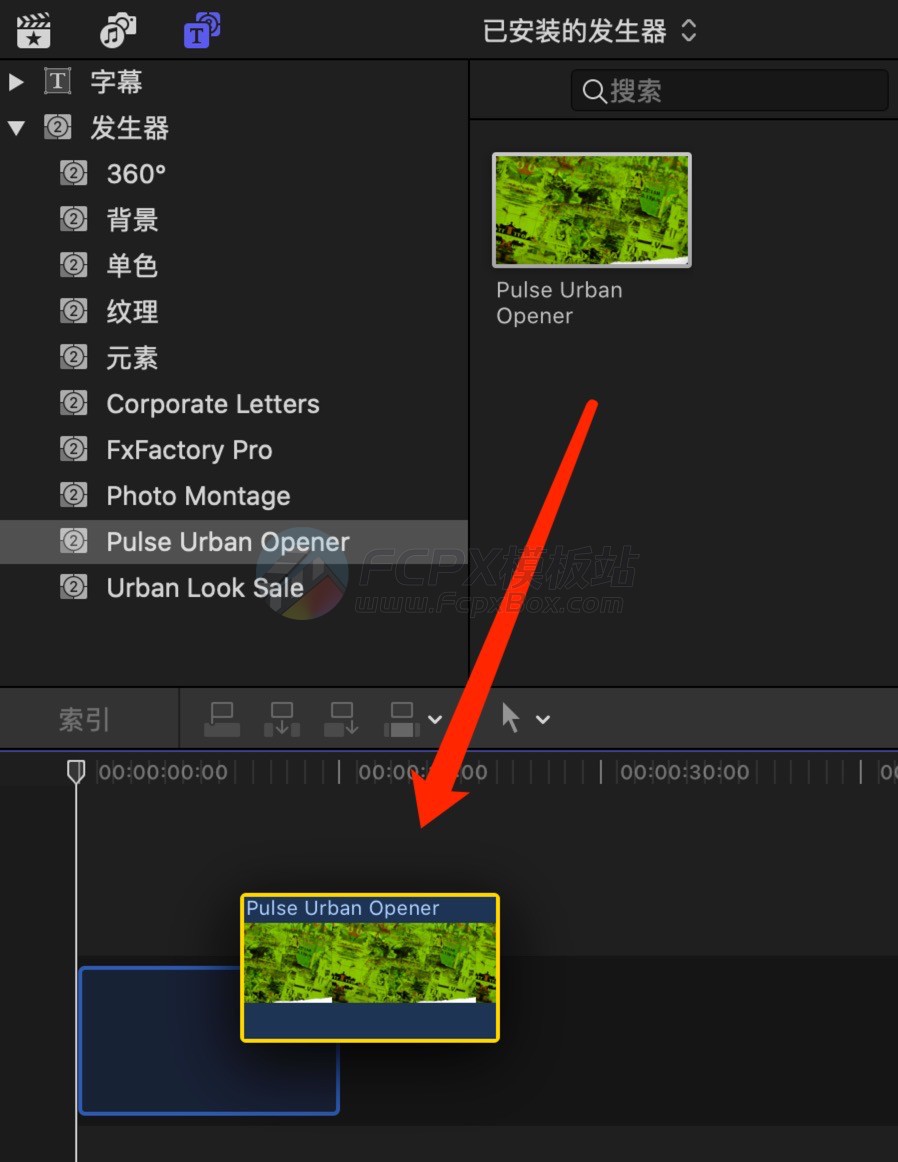
Task: Click the generator icon beside 单色
Action: 73,265
